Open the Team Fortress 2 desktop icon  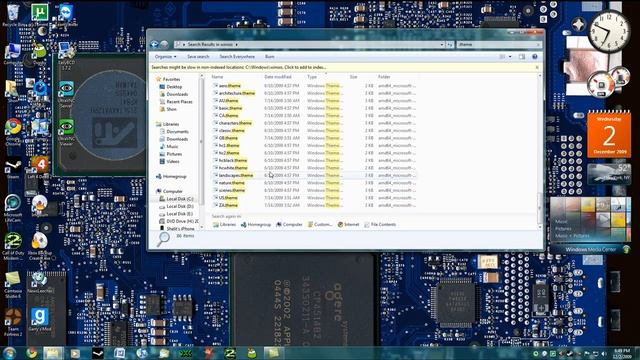pyautogui.click(x=13, y=322)
